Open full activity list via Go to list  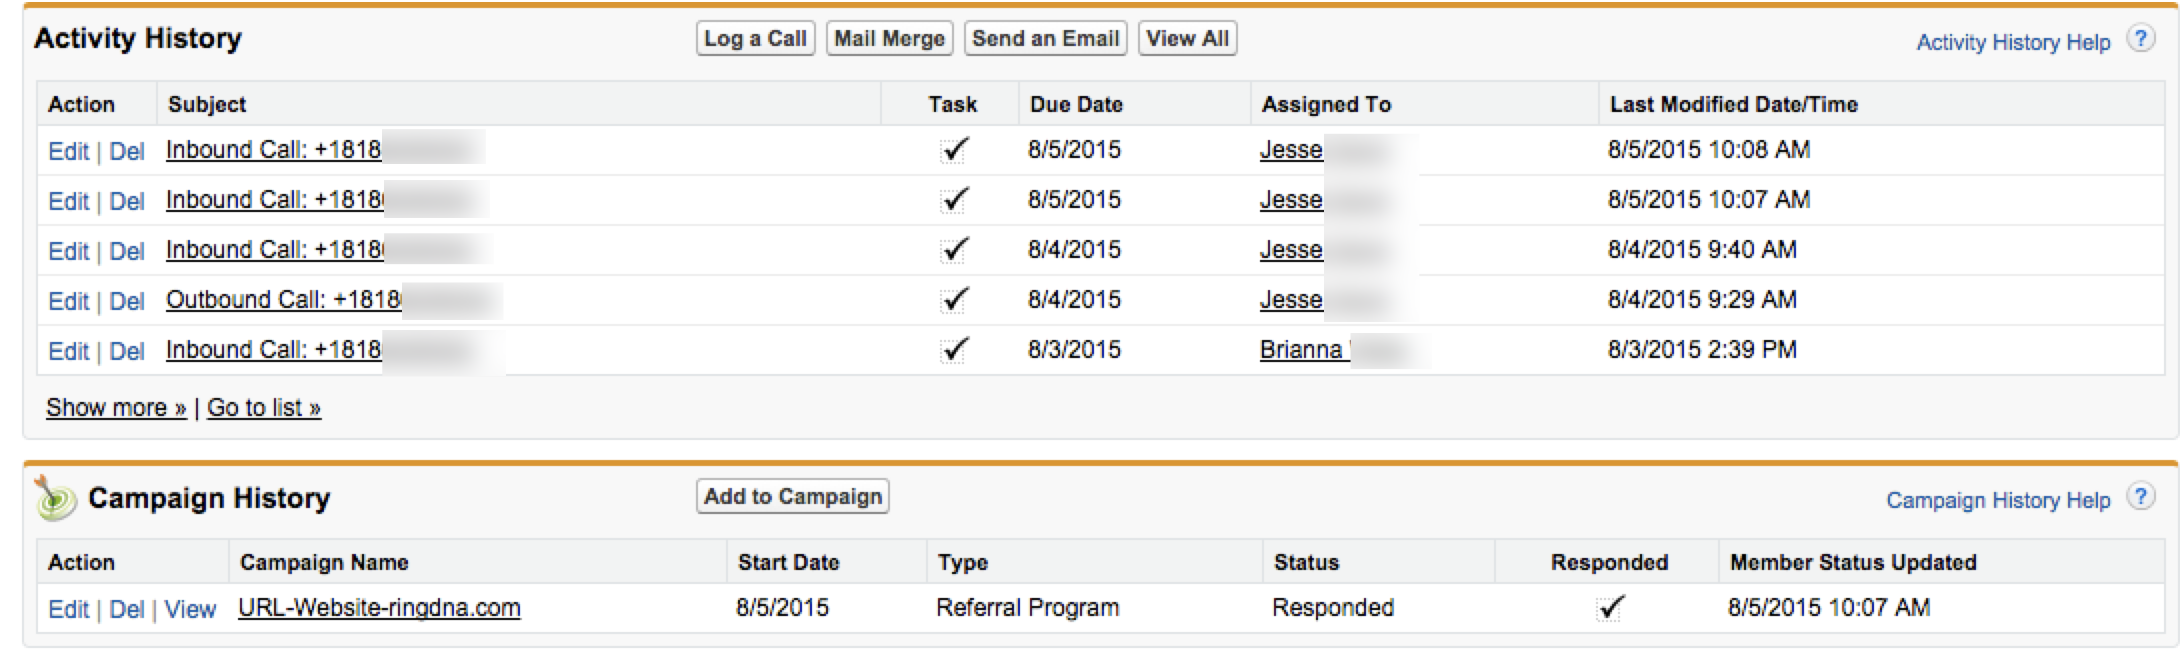263,408
